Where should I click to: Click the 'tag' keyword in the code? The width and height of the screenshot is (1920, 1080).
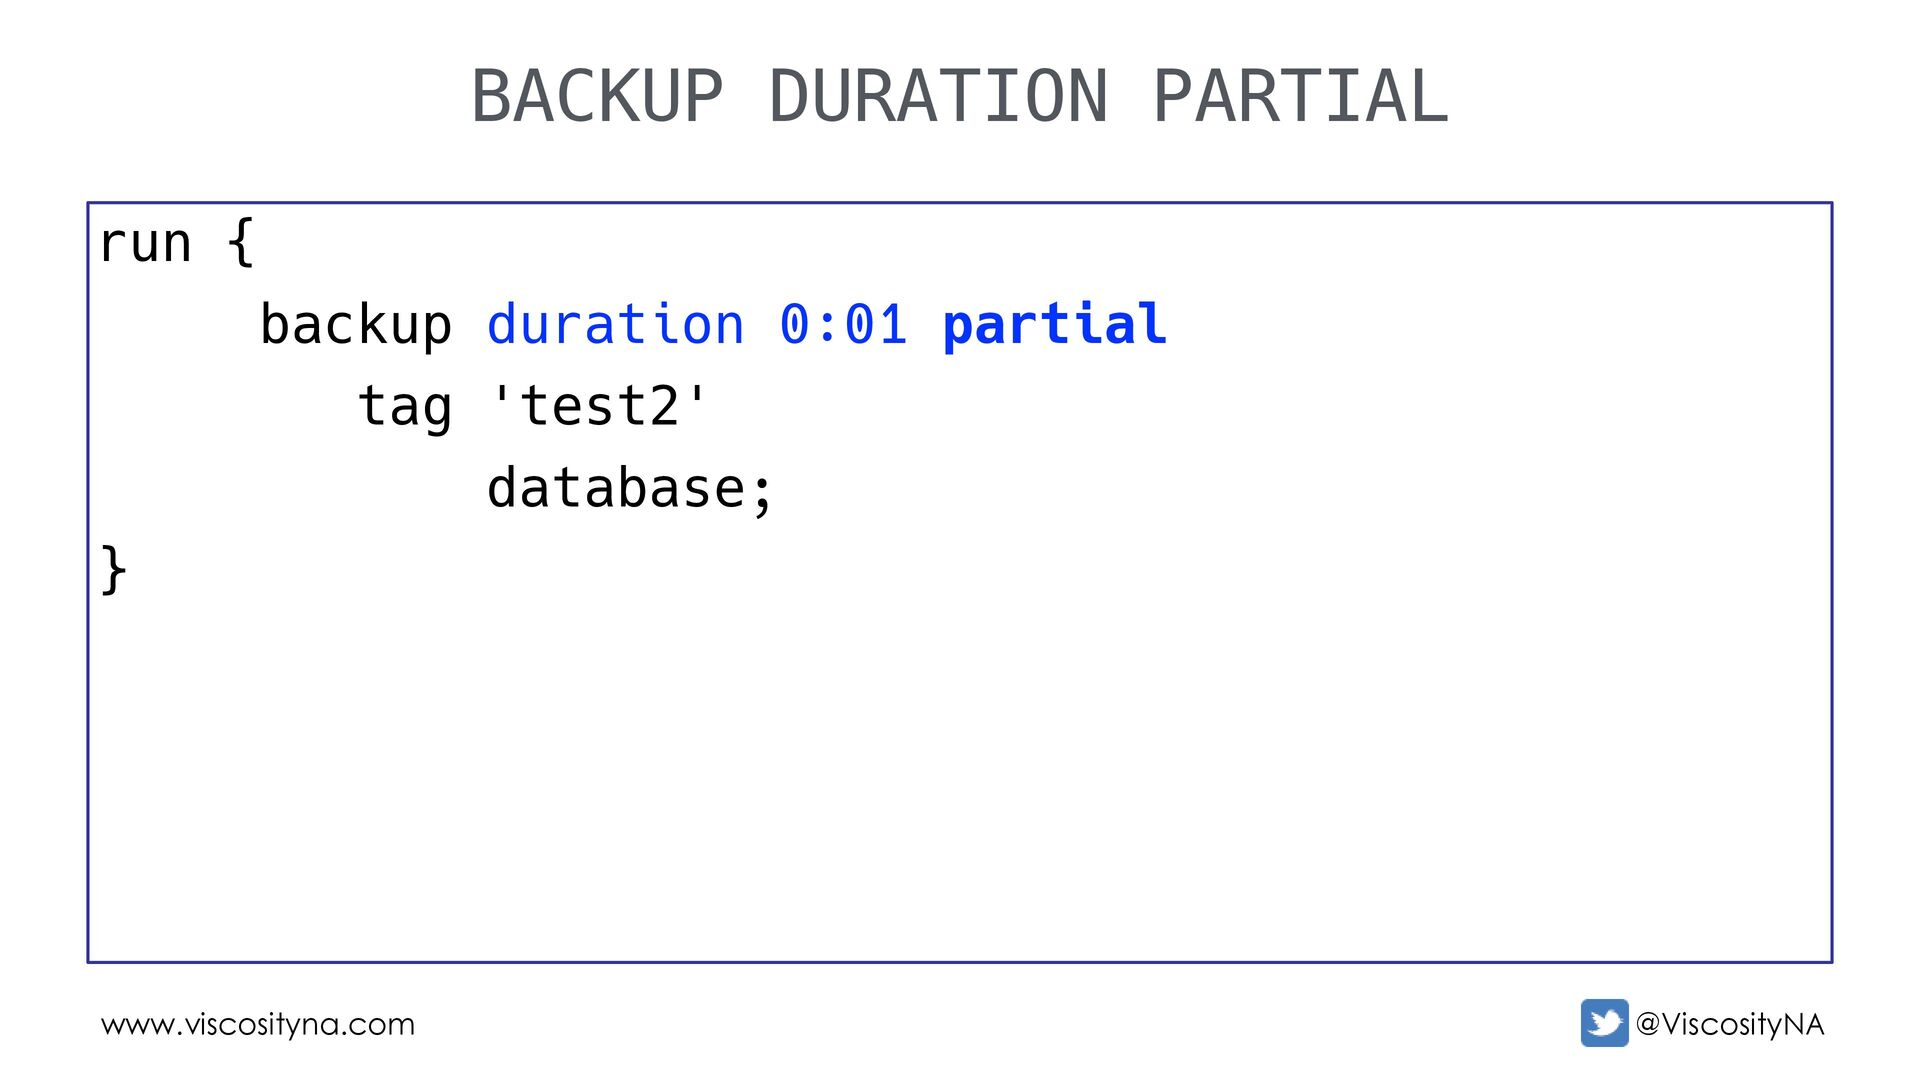[405, 407]
